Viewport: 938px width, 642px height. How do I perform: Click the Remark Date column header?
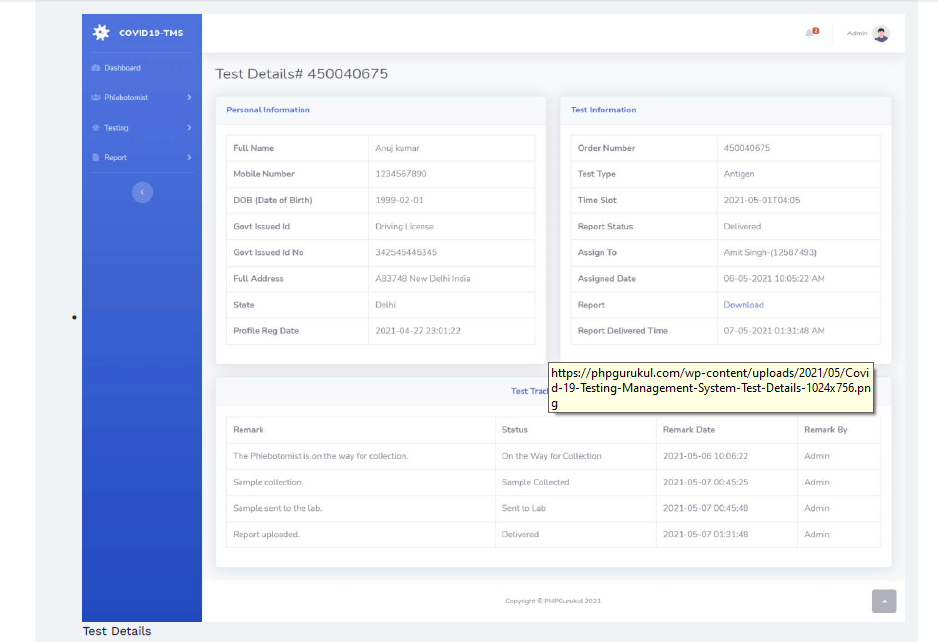[689, 430]
